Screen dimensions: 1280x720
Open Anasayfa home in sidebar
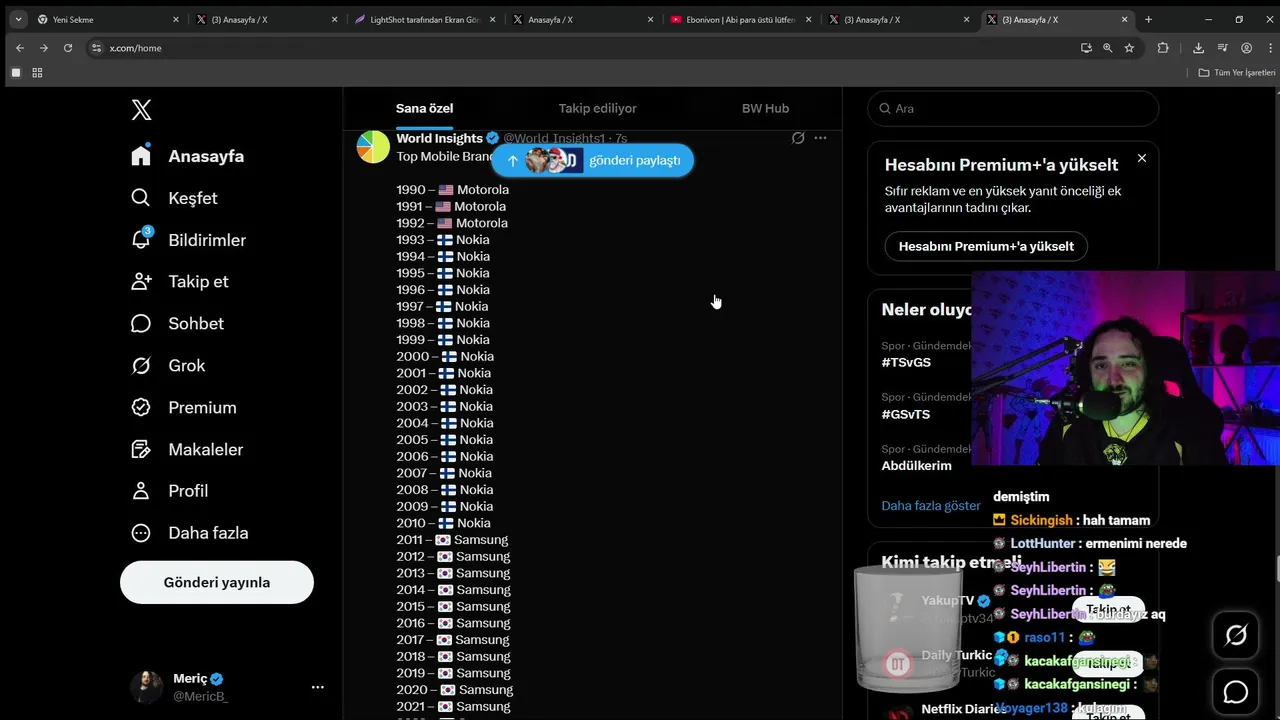click(188, 156)
